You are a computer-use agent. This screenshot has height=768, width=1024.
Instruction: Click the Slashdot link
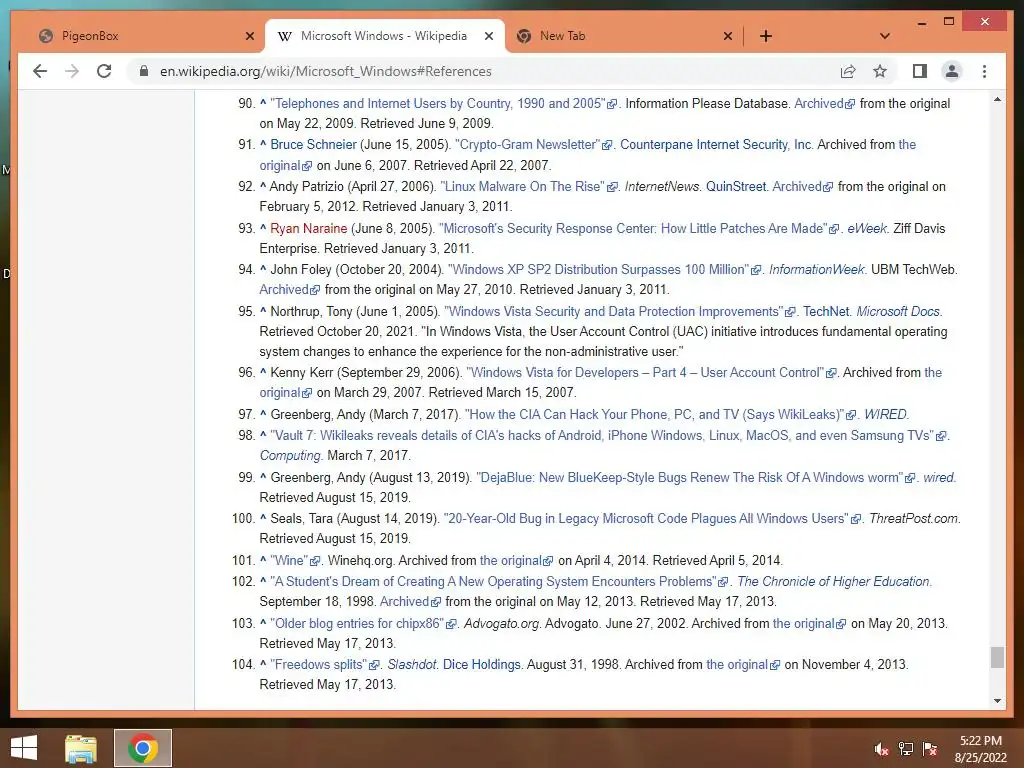click(411, 664)
